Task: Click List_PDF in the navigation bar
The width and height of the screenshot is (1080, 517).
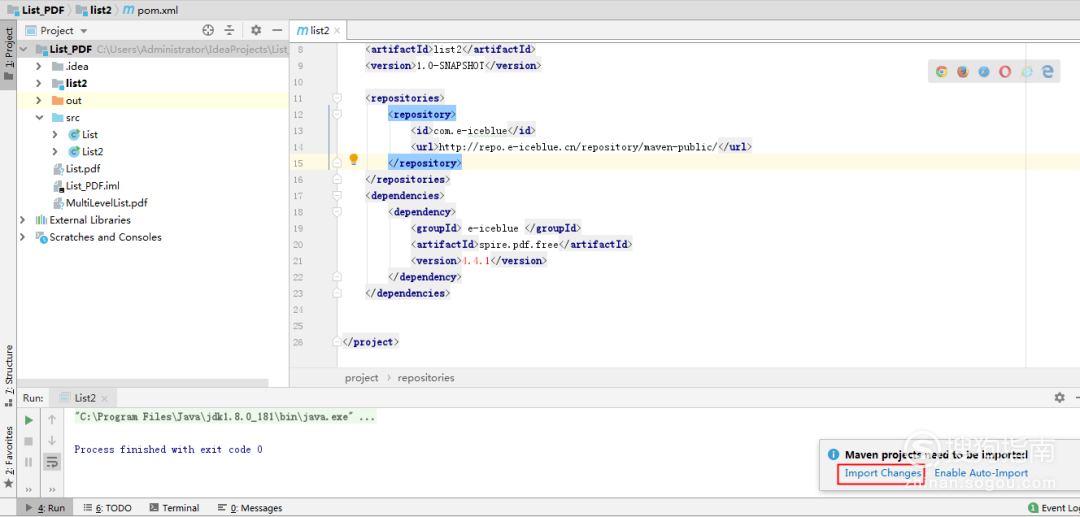Action: coord(36,10)
